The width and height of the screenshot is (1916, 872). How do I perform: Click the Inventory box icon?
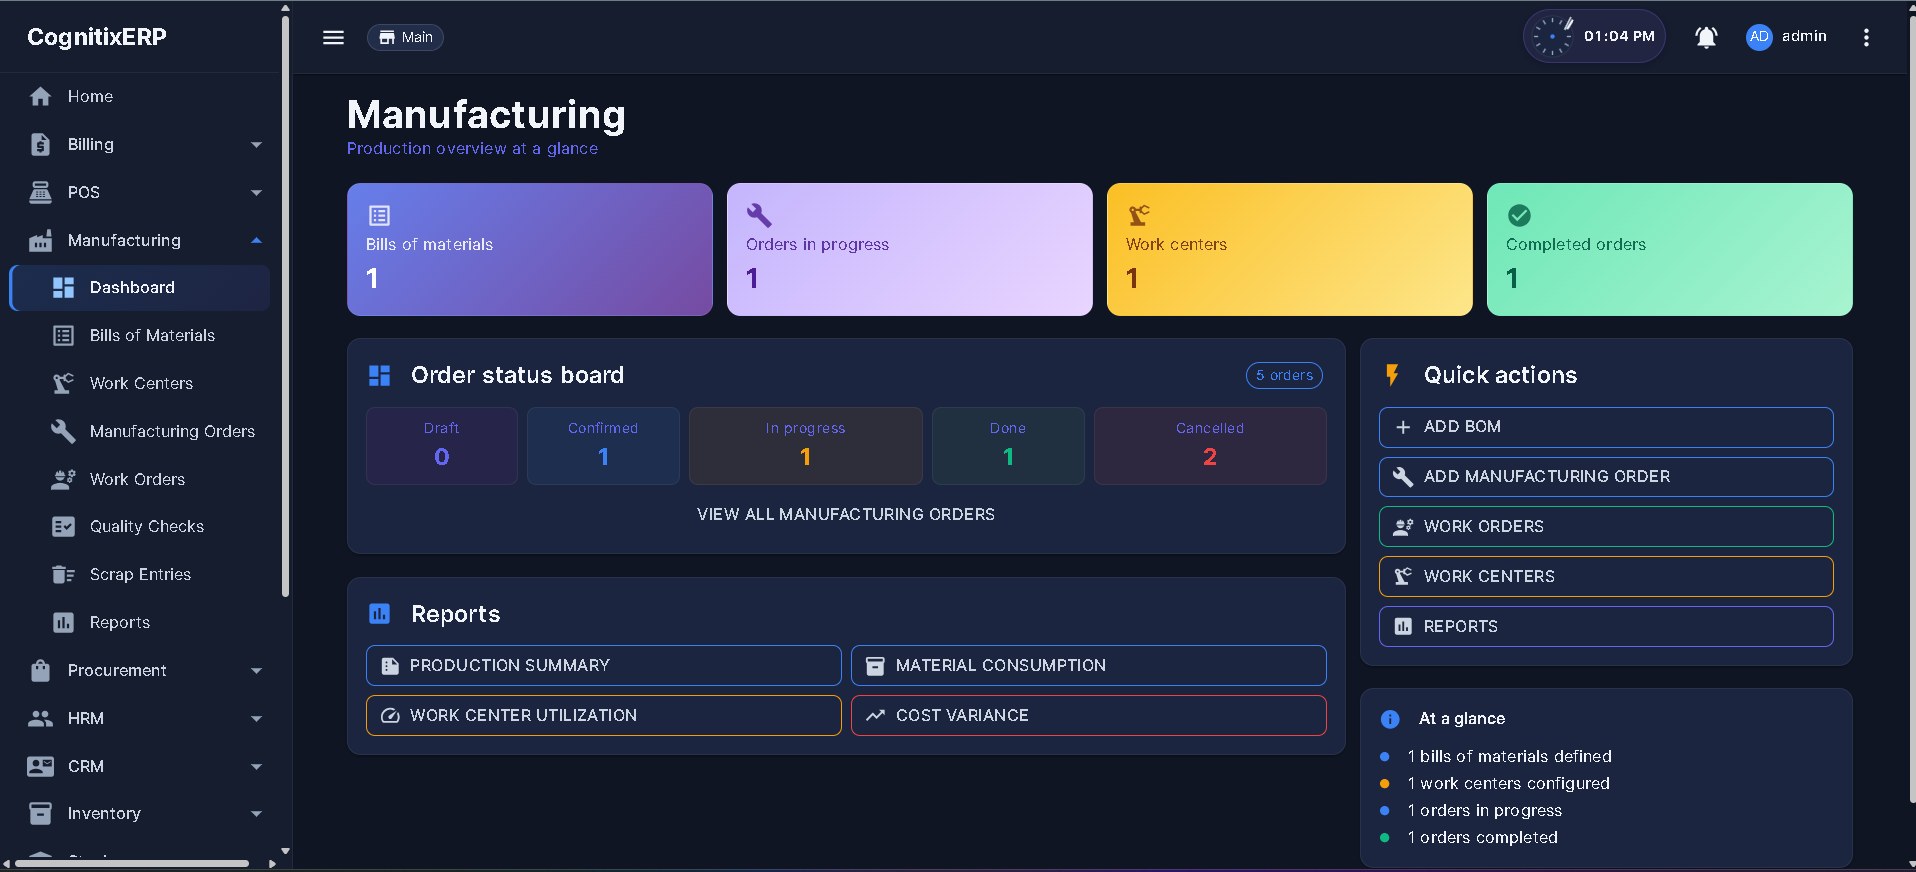tap(40, 813)
